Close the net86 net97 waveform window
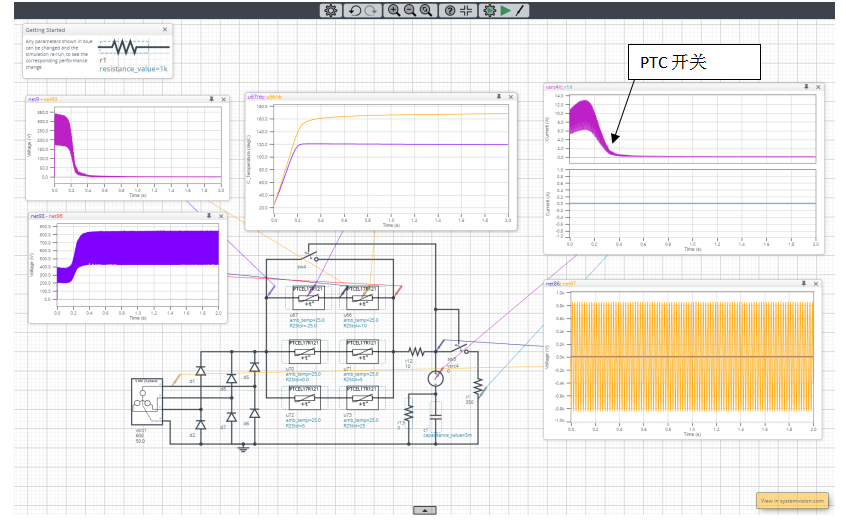Image resolution: width=846 pixels, height=528 pixels. pos(816,284)
